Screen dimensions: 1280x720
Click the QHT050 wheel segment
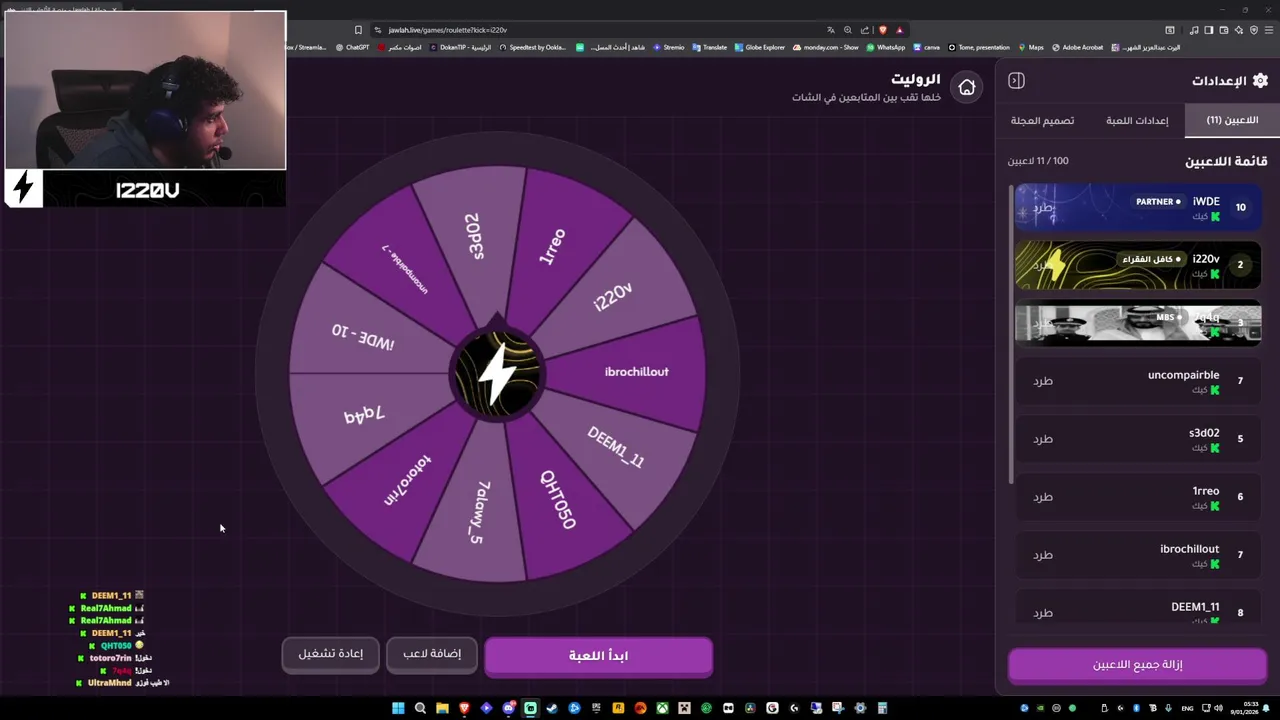tap(560, 500)
